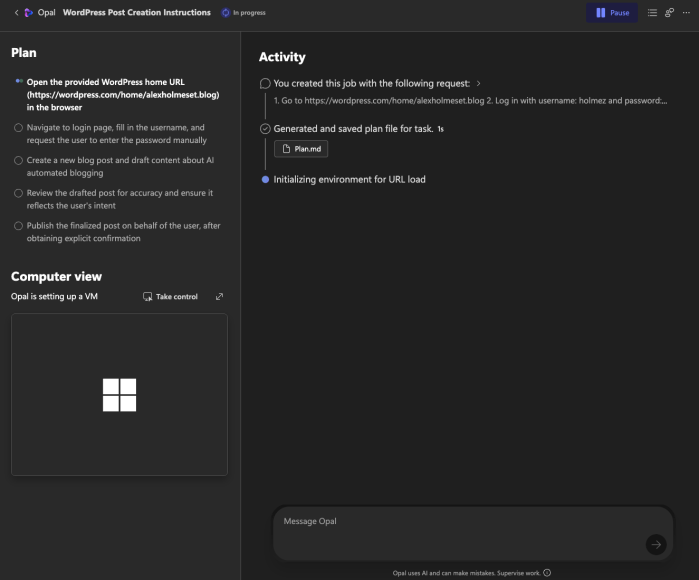Viewport: 699px width, 580px height.
Task: Click the 'Generated and saved plan file' activity entry
Action: (353, 129)
